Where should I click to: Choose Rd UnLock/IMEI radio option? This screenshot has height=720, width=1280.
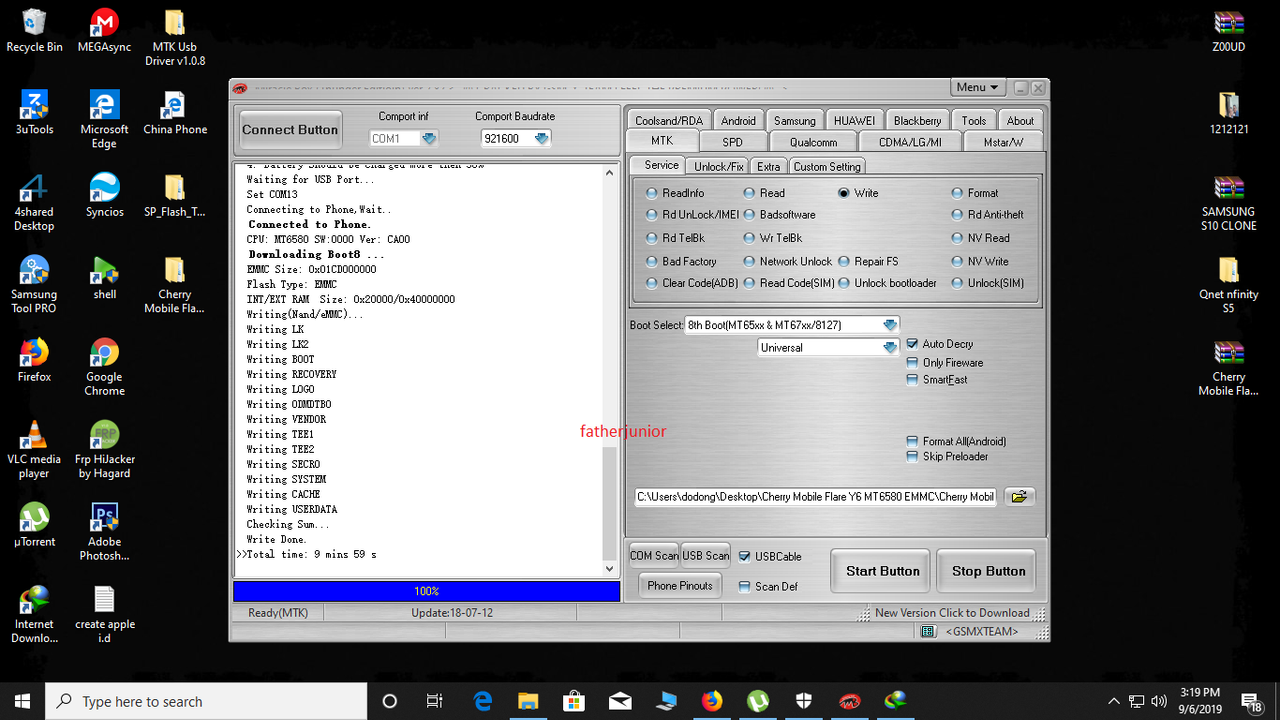[x=693, y=215]
